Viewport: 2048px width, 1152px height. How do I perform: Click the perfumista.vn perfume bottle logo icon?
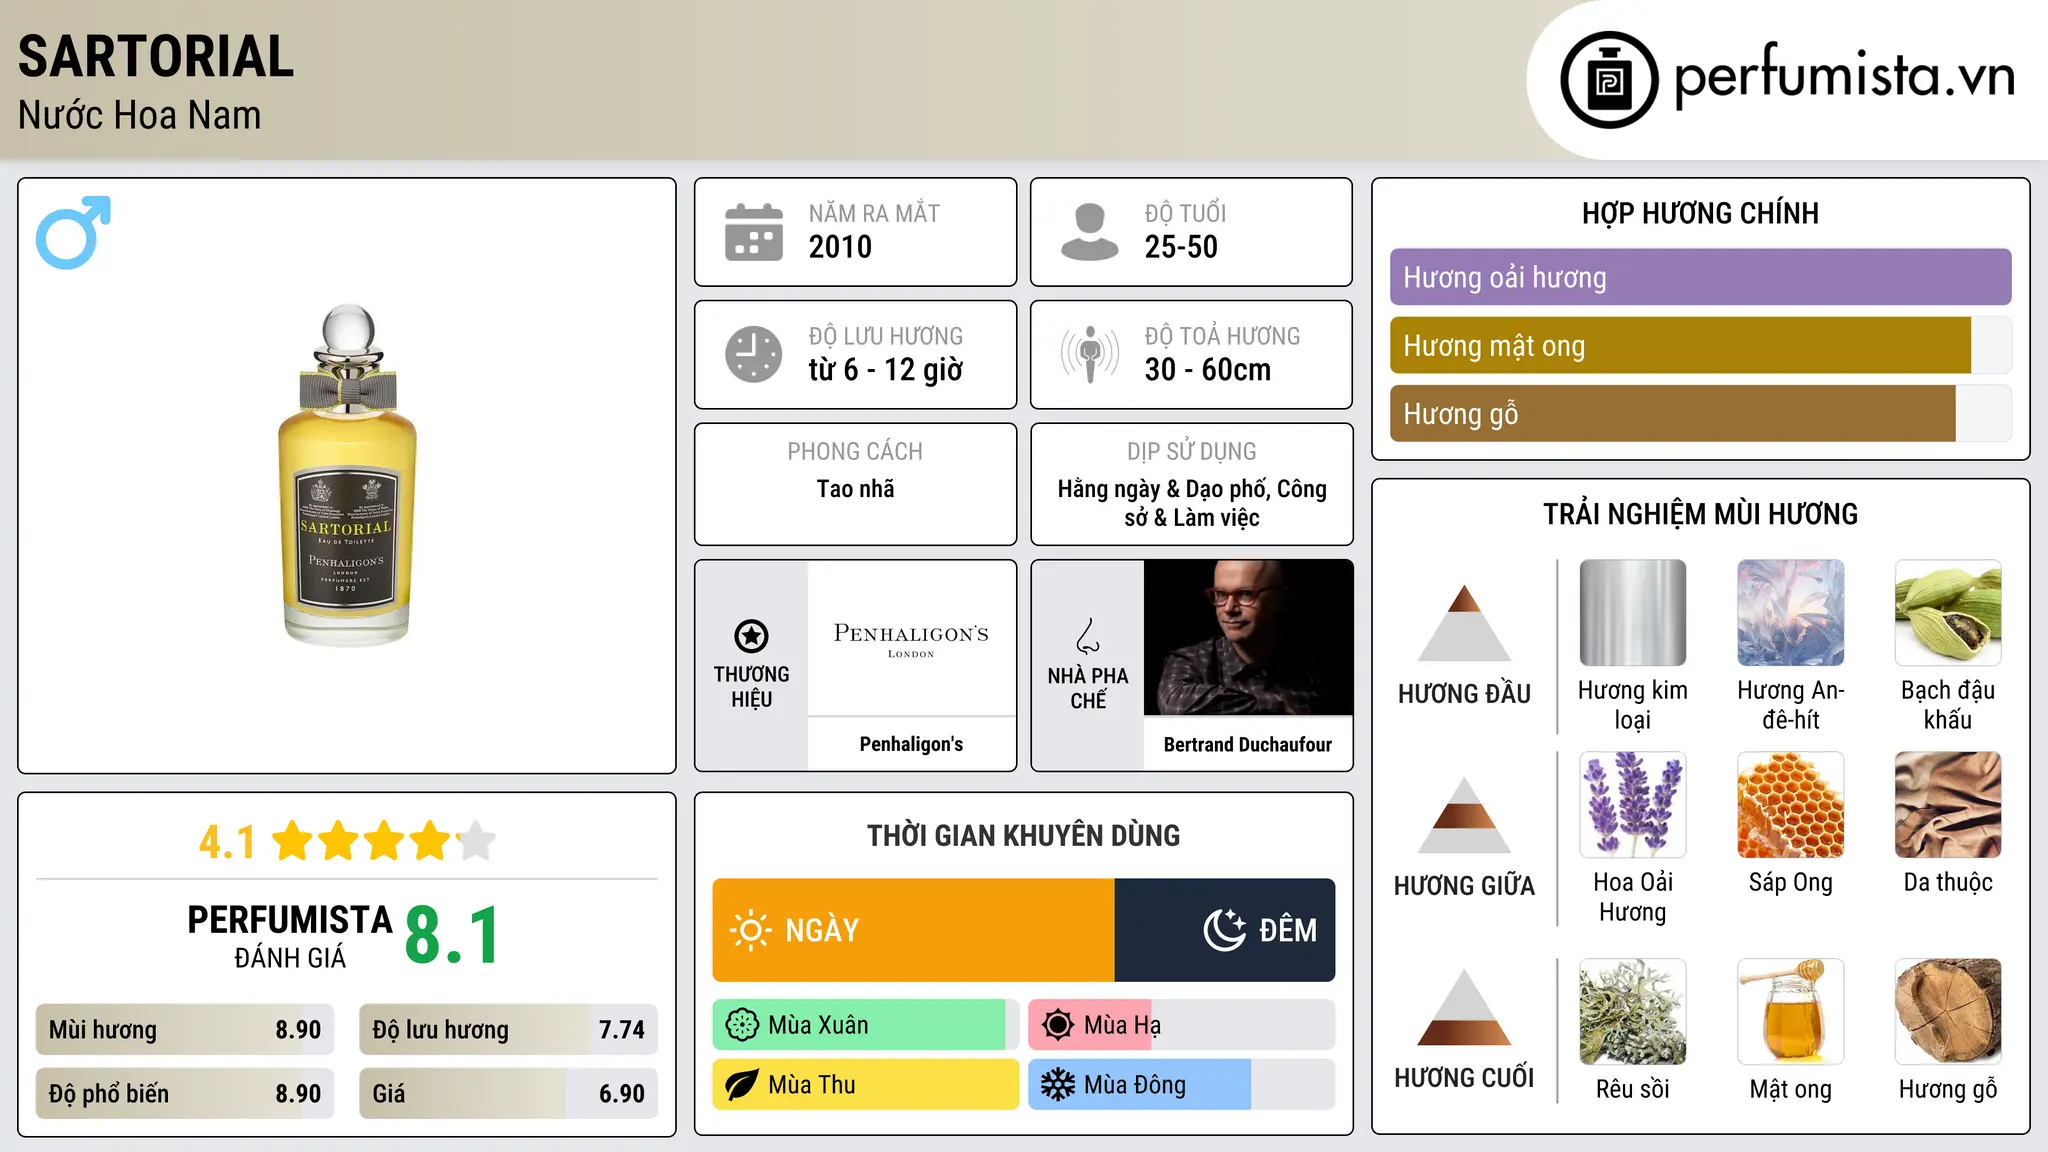(x=1609, y=80)
